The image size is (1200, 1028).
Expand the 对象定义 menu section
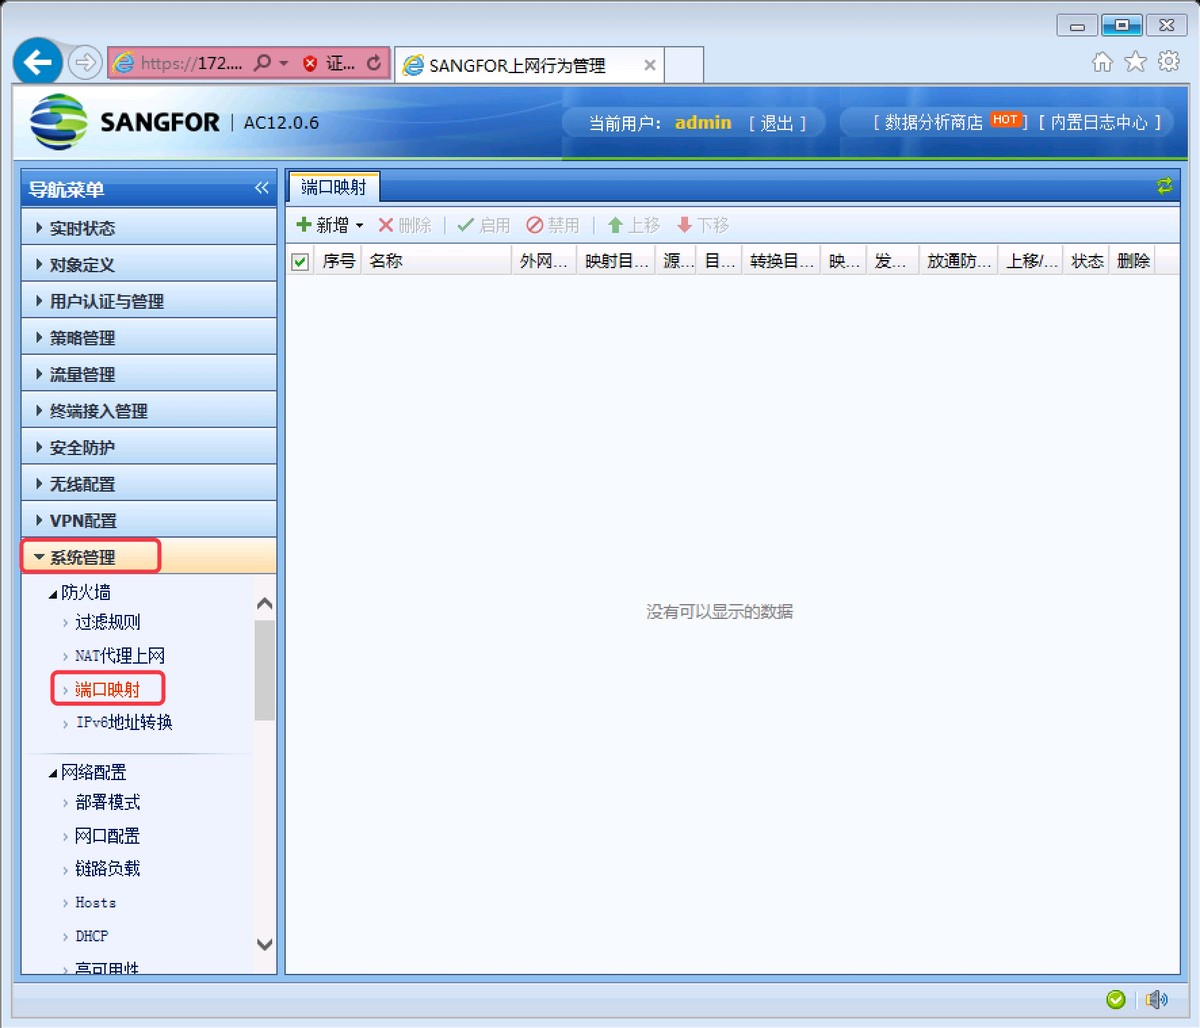pyautogui.click(x=149, y=265)
